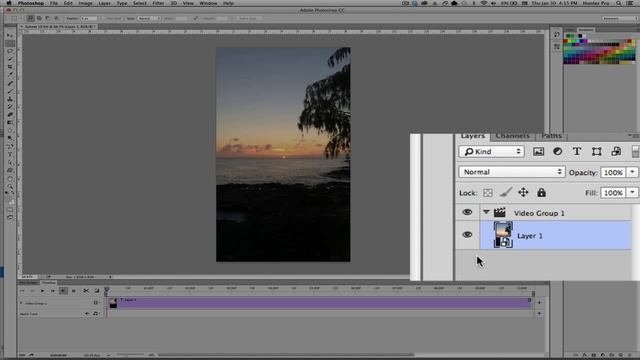Screen dimensions: 640x360
Task: Click the Render Video arrow icon
Action: (x=32, y=355)
